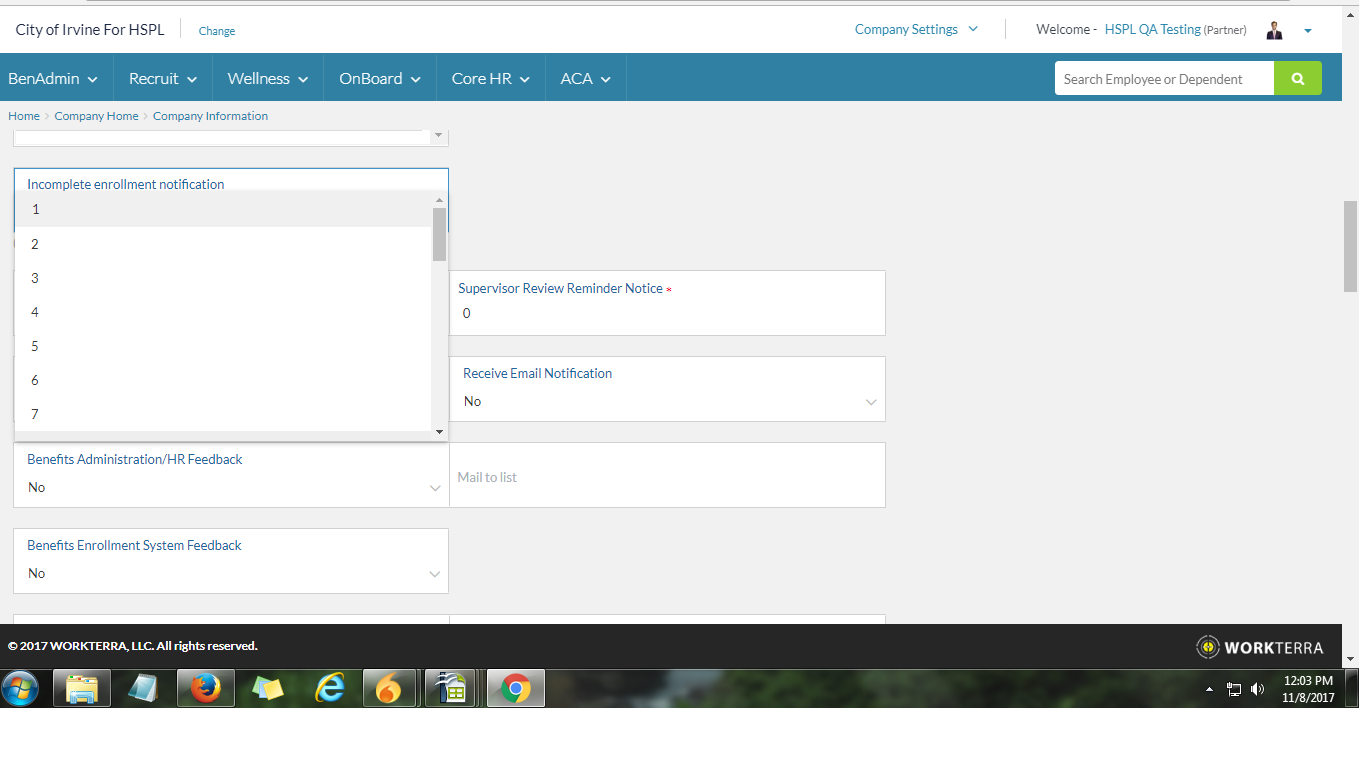Open Google Chrome from the taskbar
The width and height of the screenshot is (1366, 768).
(516, 688)
